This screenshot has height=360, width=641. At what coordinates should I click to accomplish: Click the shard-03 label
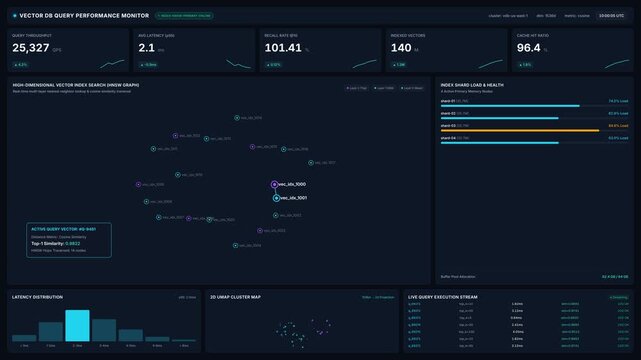click(x=448, y=126)
